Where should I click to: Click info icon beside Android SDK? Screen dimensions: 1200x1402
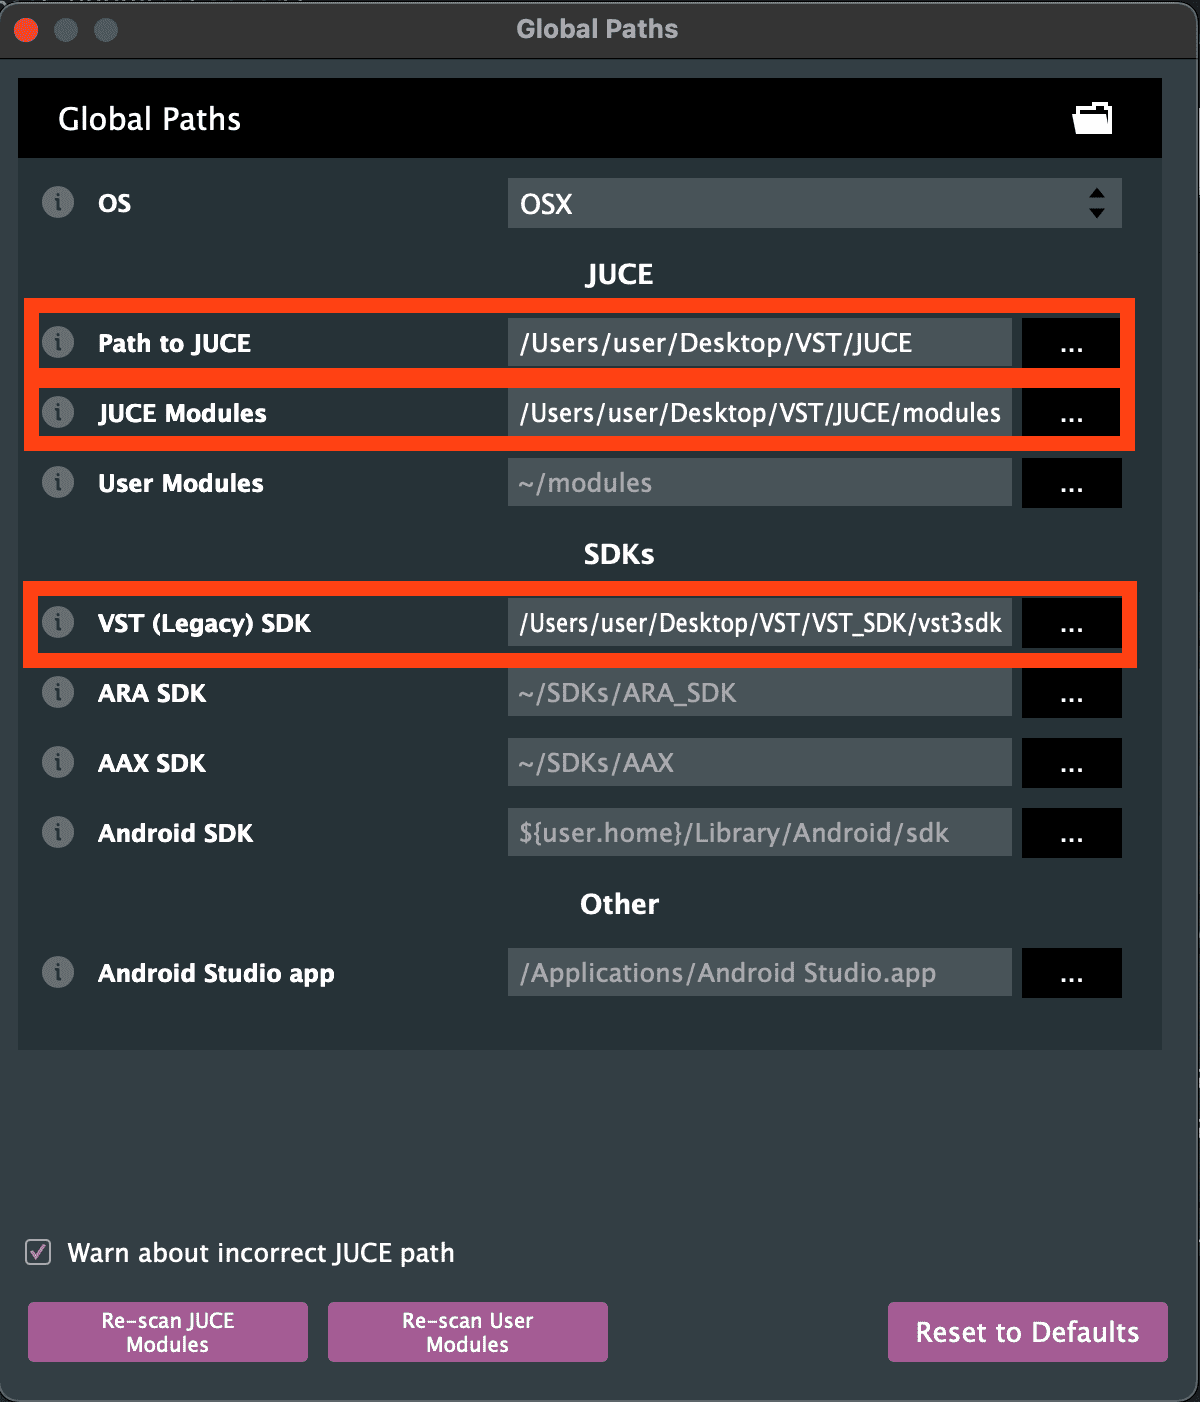[x=58, y=833]
